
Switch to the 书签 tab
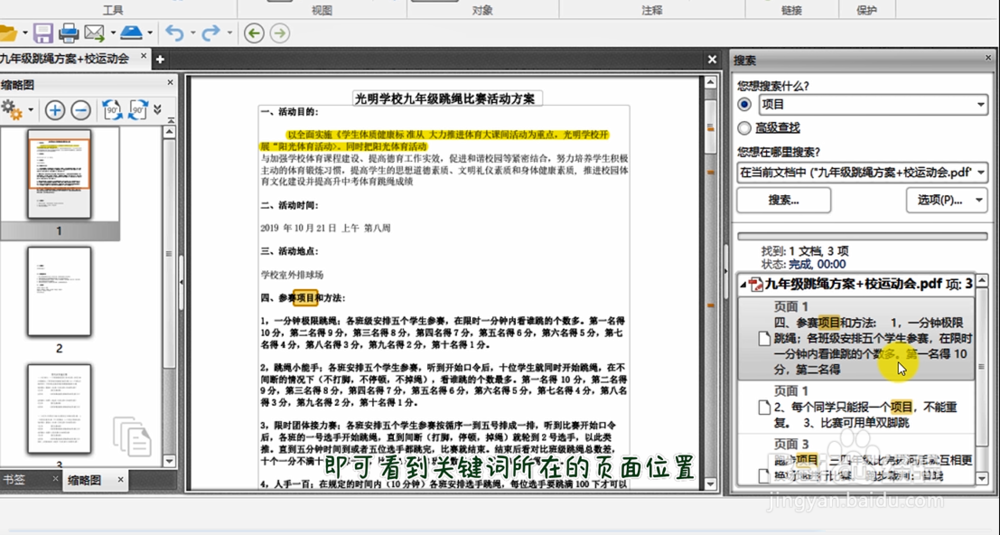tap(14, 480)
